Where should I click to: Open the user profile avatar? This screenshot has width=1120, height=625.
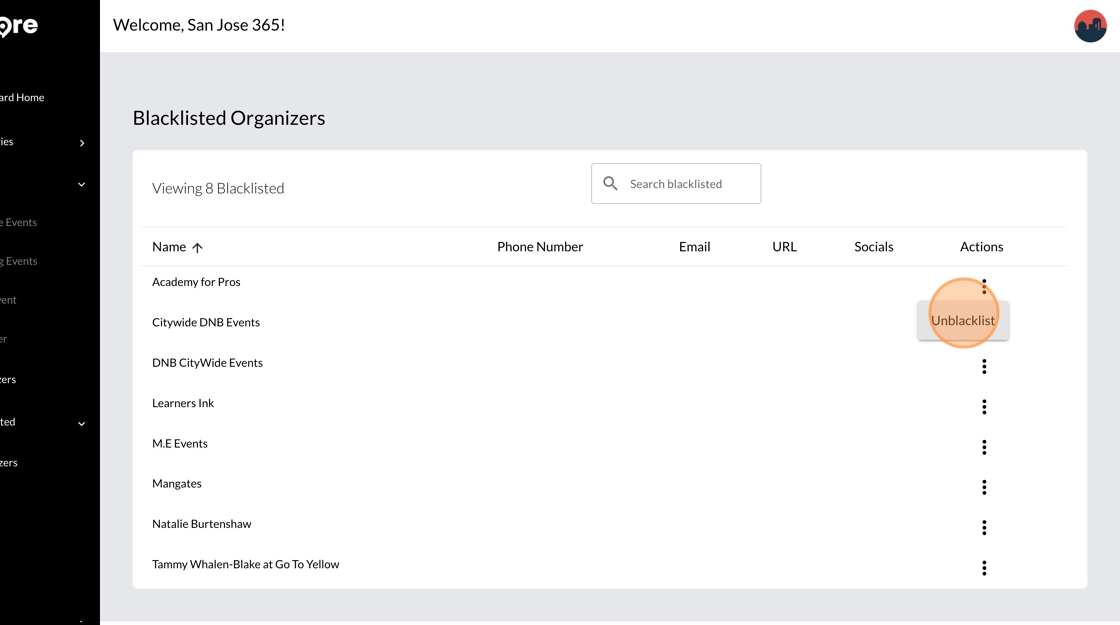(1089, 26)
